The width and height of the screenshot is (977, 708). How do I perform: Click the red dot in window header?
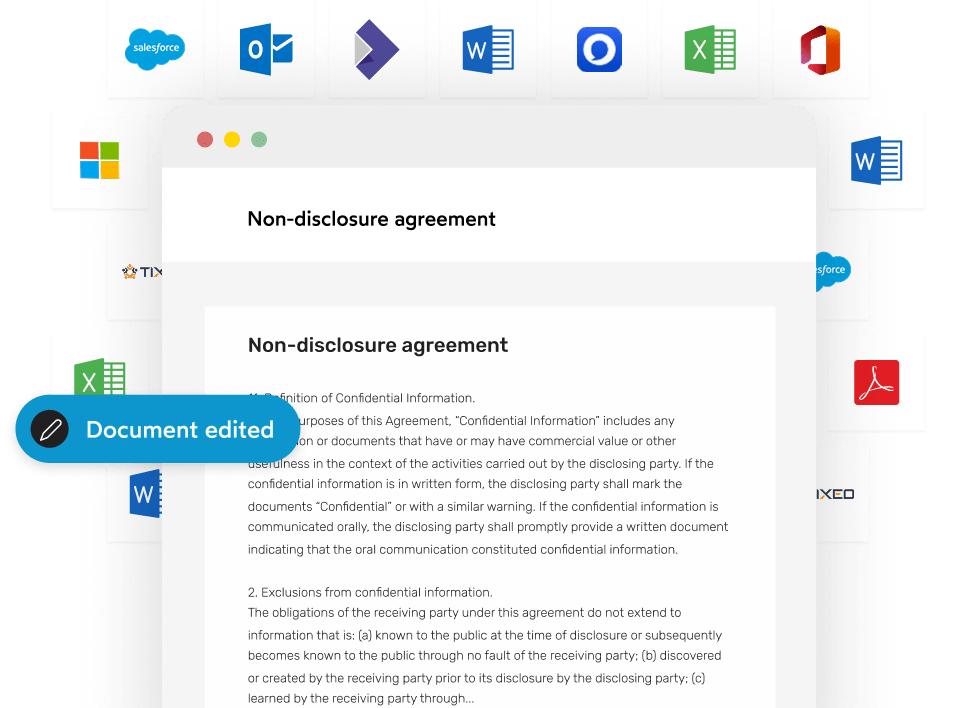click(x=205, y=139)
